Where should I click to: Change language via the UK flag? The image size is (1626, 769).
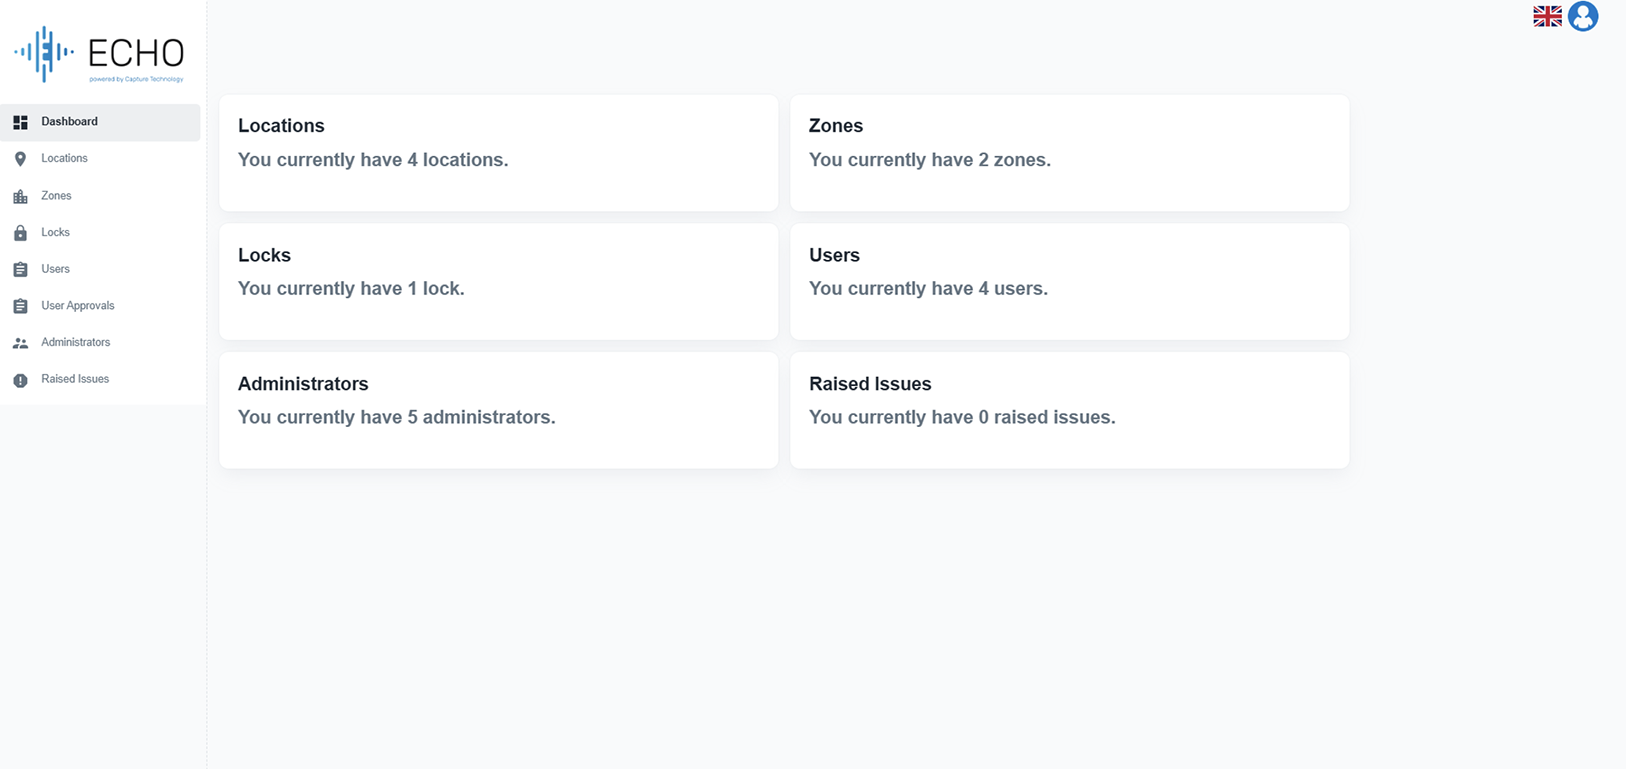pos(1547,16)
